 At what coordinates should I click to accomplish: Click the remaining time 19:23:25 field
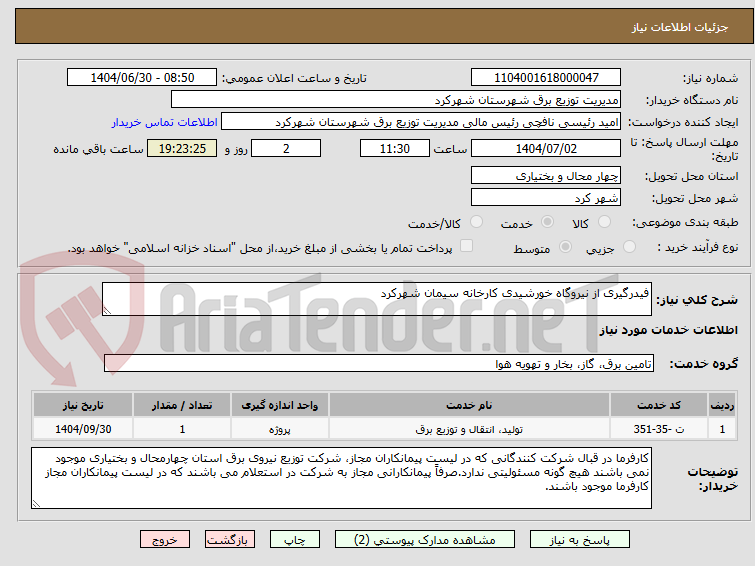point(182,148)
